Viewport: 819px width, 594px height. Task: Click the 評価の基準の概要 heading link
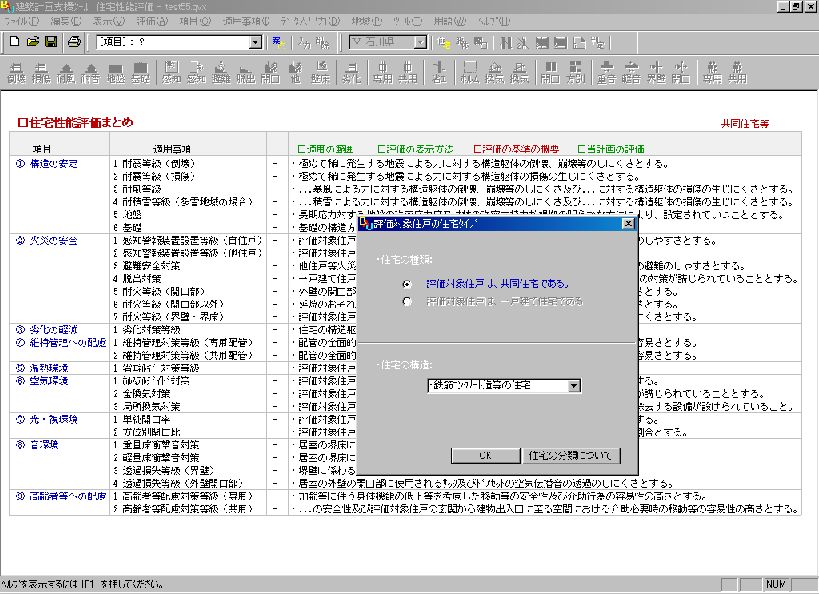point(516,149)
